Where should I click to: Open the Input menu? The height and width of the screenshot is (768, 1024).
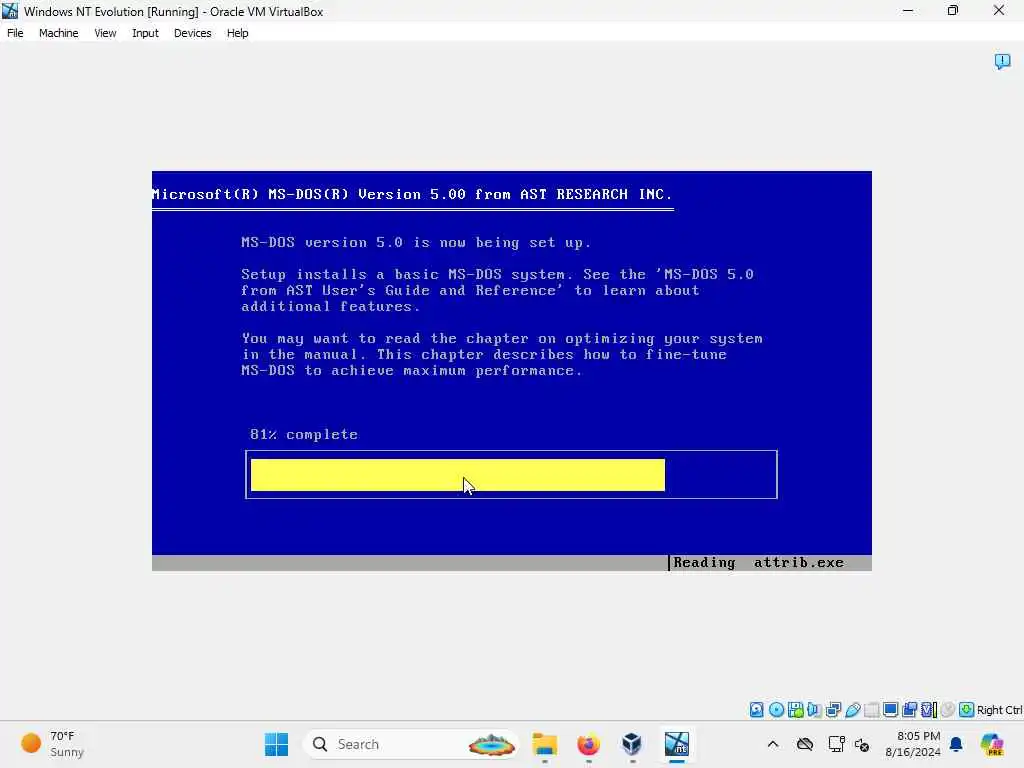pyautogui.click(x=145, y=33)
